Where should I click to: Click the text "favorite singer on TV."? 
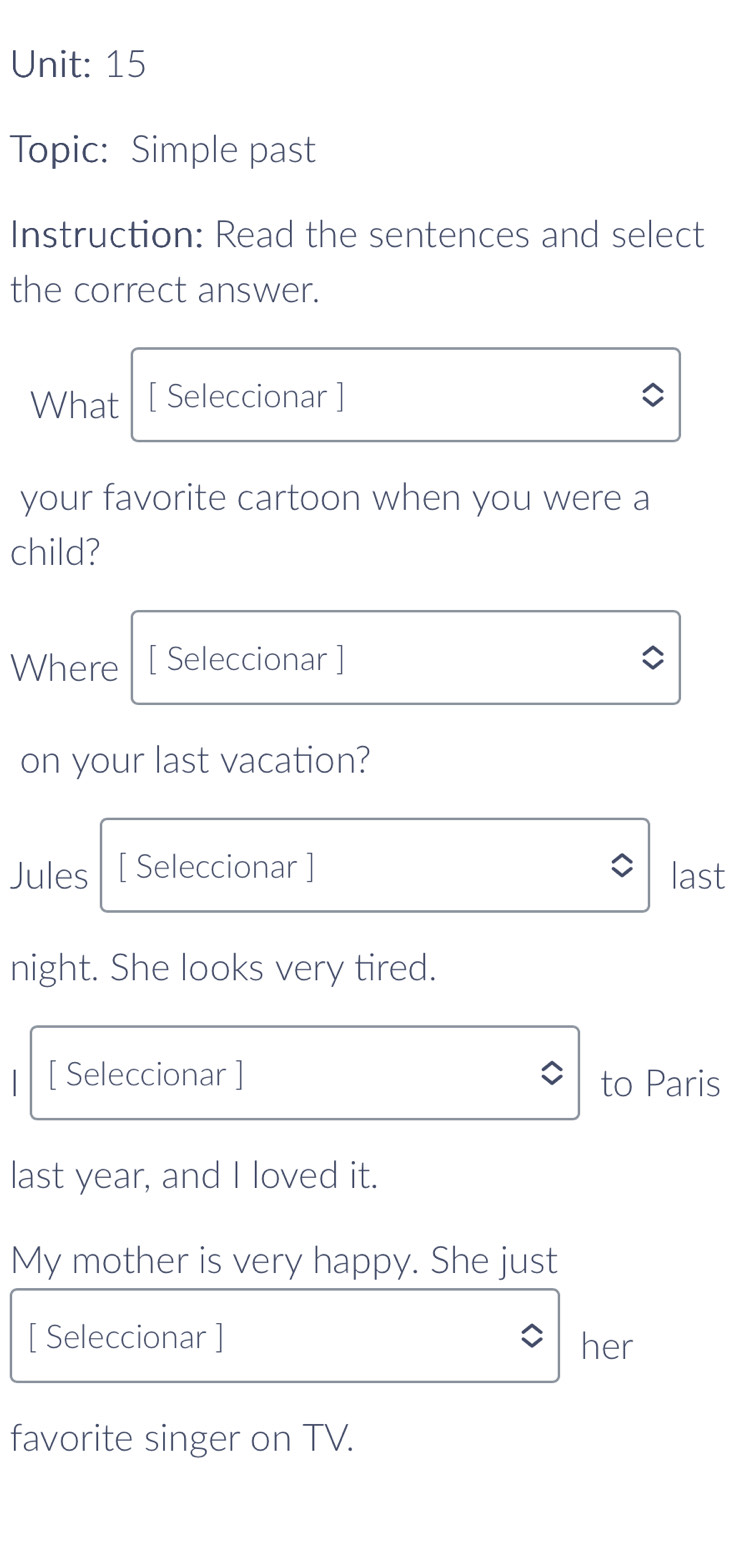(x=182, y=1438)
